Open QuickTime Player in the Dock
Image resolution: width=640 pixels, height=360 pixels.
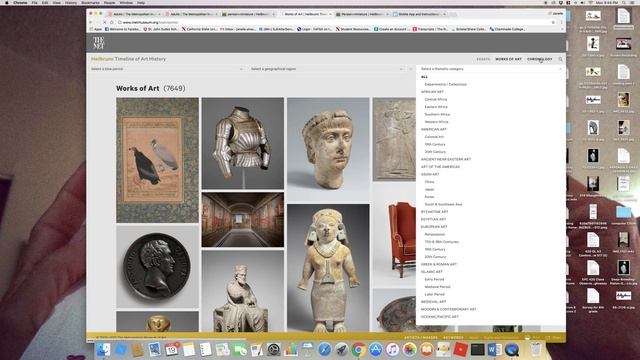tap(511, 349)
